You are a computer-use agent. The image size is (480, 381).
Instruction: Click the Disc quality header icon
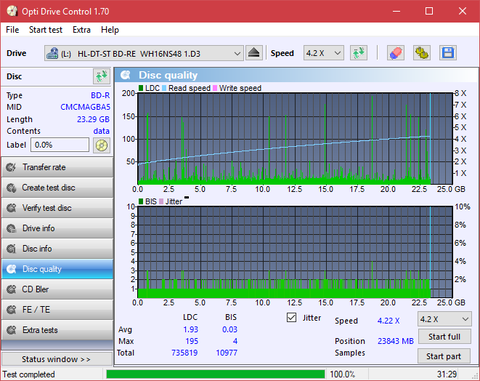click(x=125, y=75)
